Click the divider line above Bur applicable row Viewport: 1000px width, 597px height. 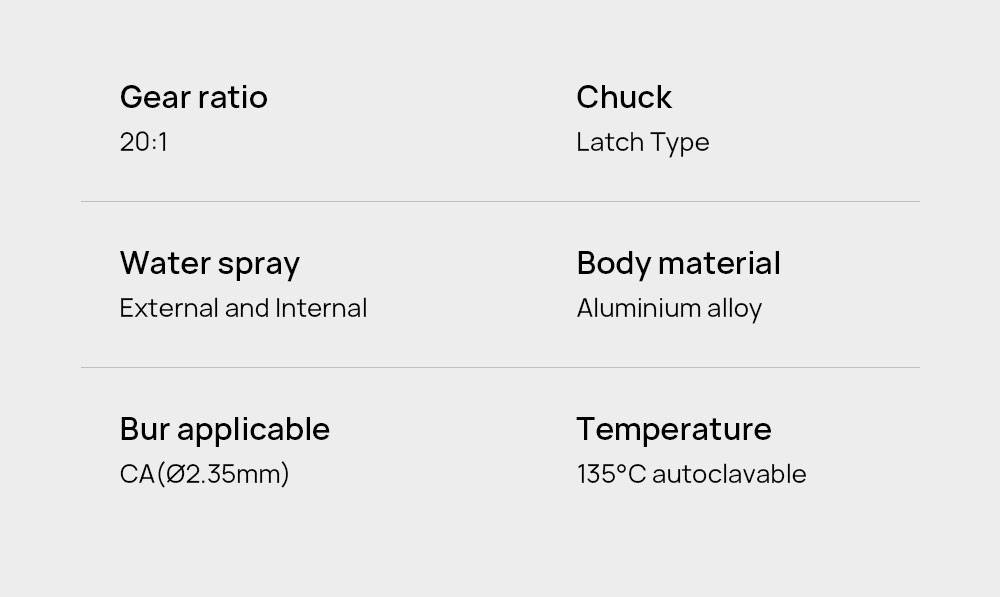tap(500, 368)
